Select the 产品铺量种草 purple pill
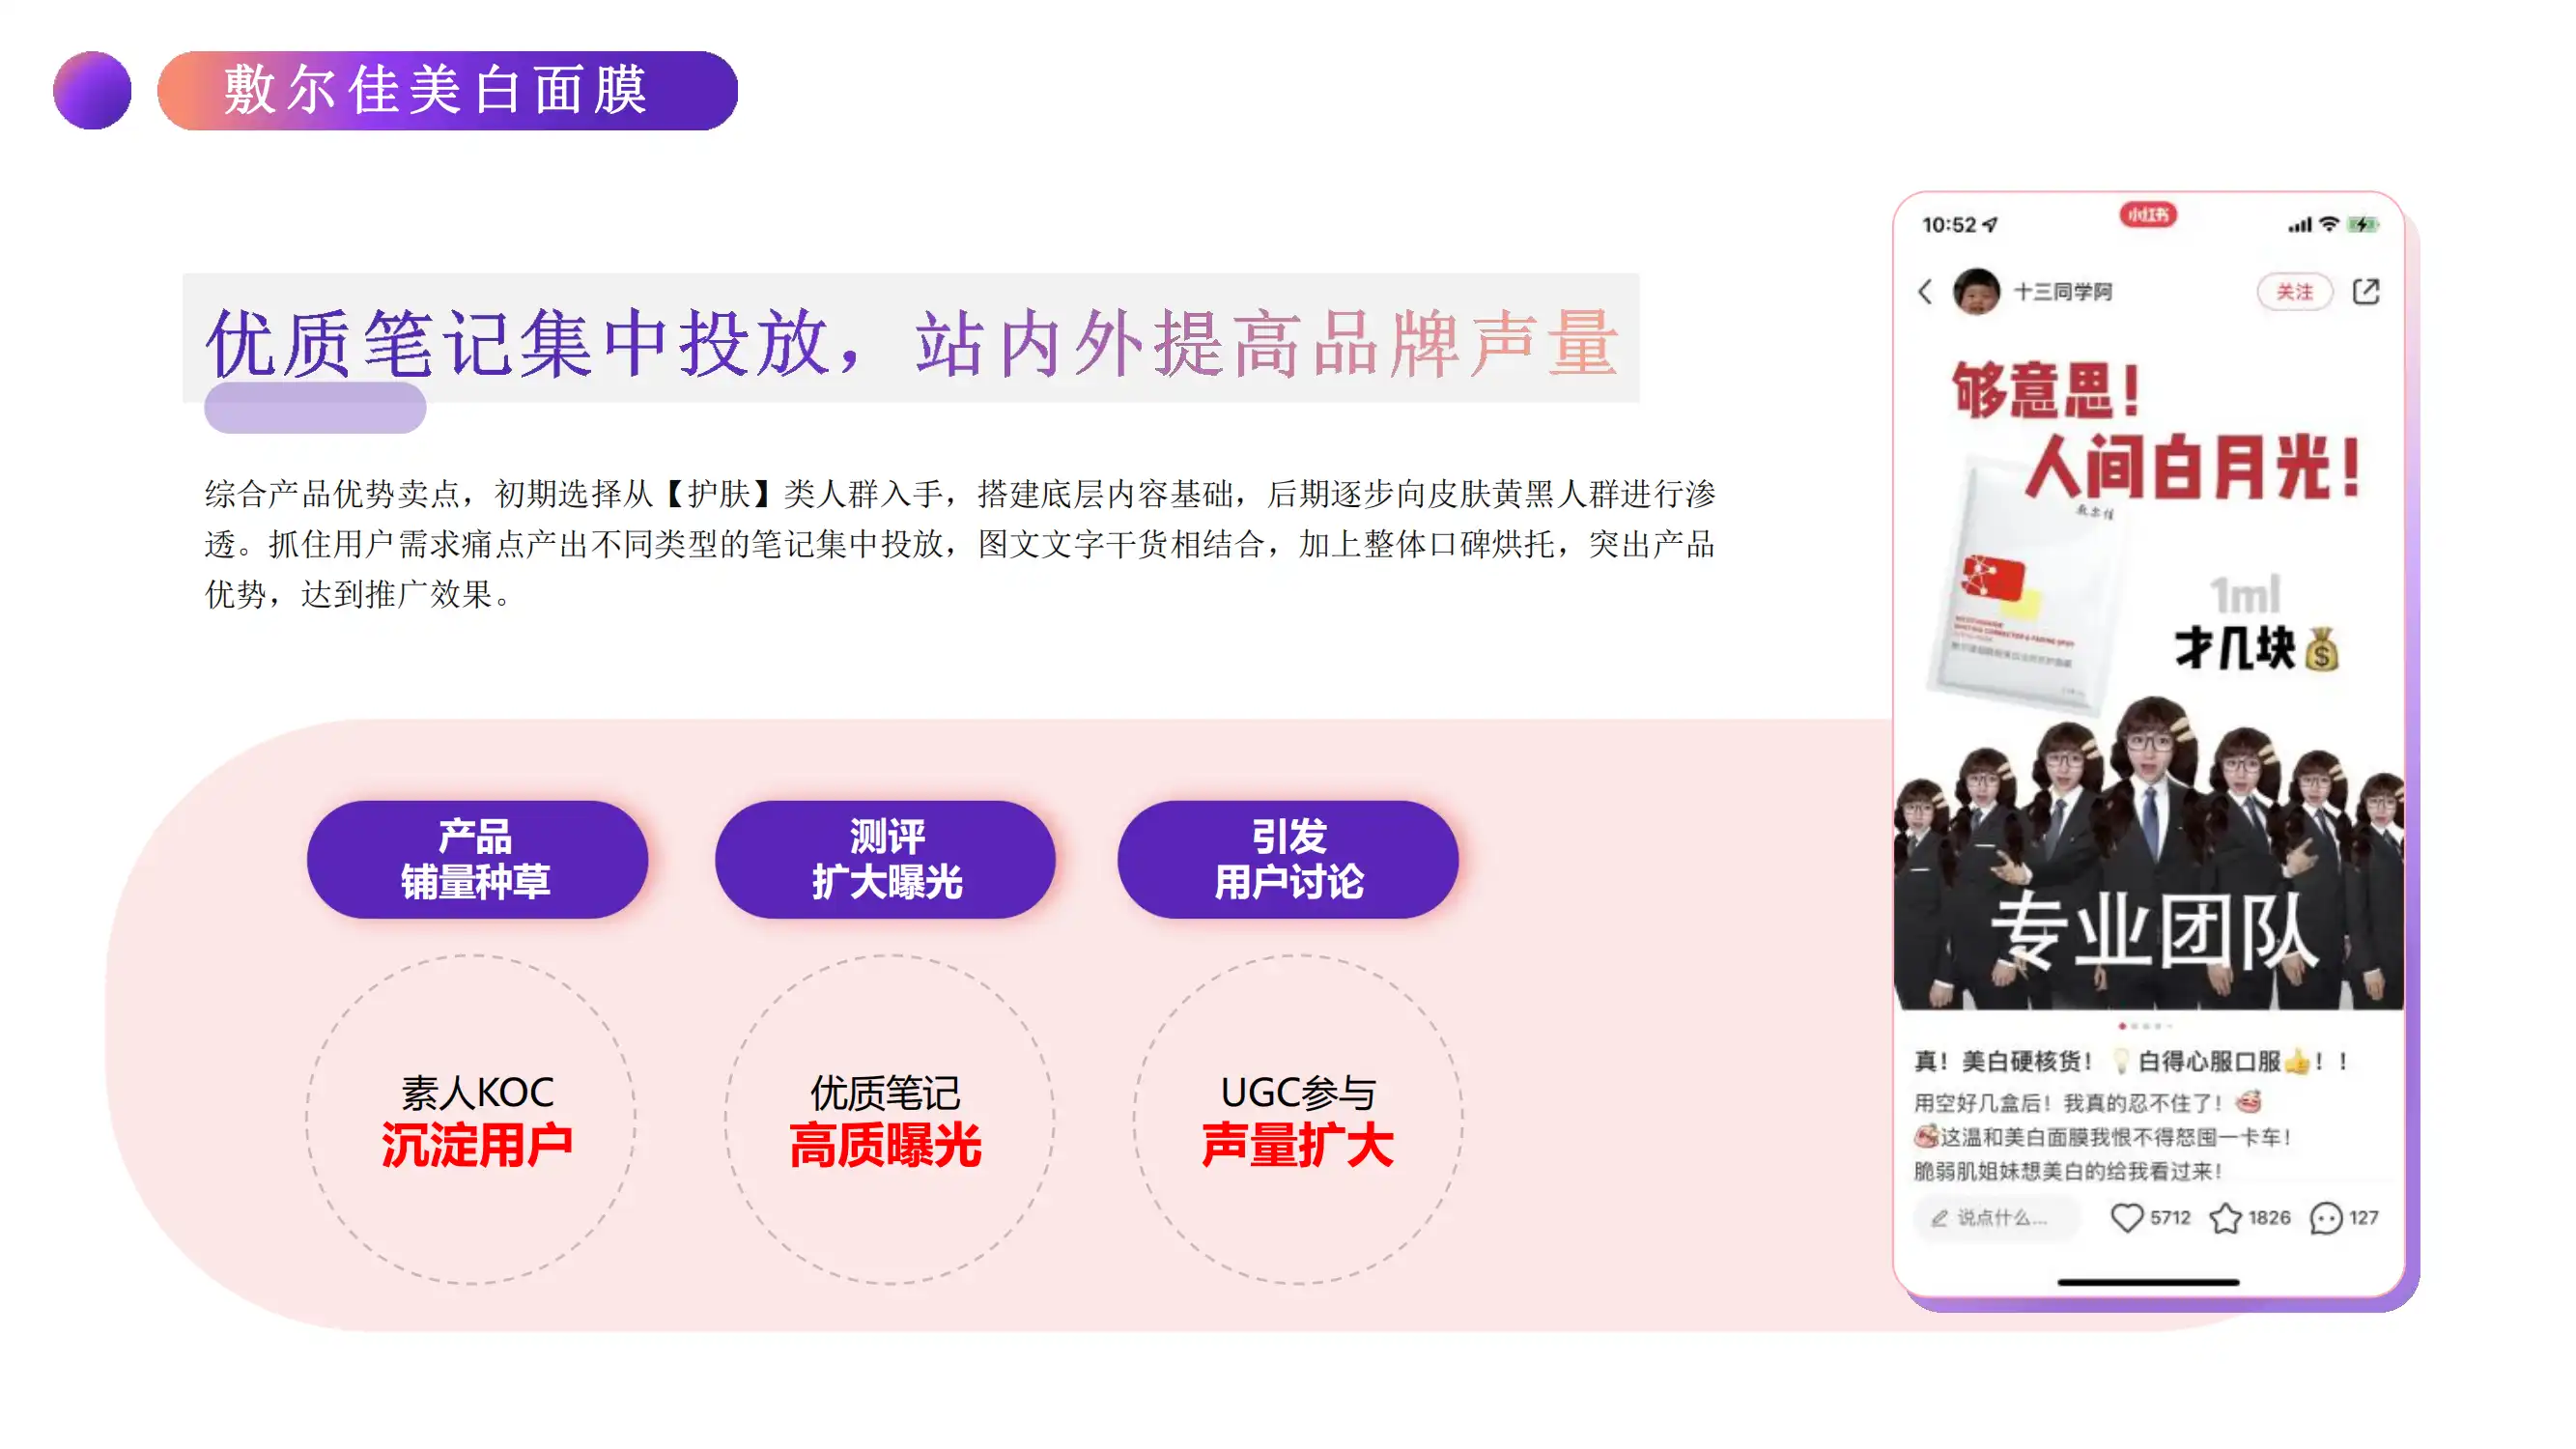This screenshot has height=1449, width=2576. tap(477, 859)
